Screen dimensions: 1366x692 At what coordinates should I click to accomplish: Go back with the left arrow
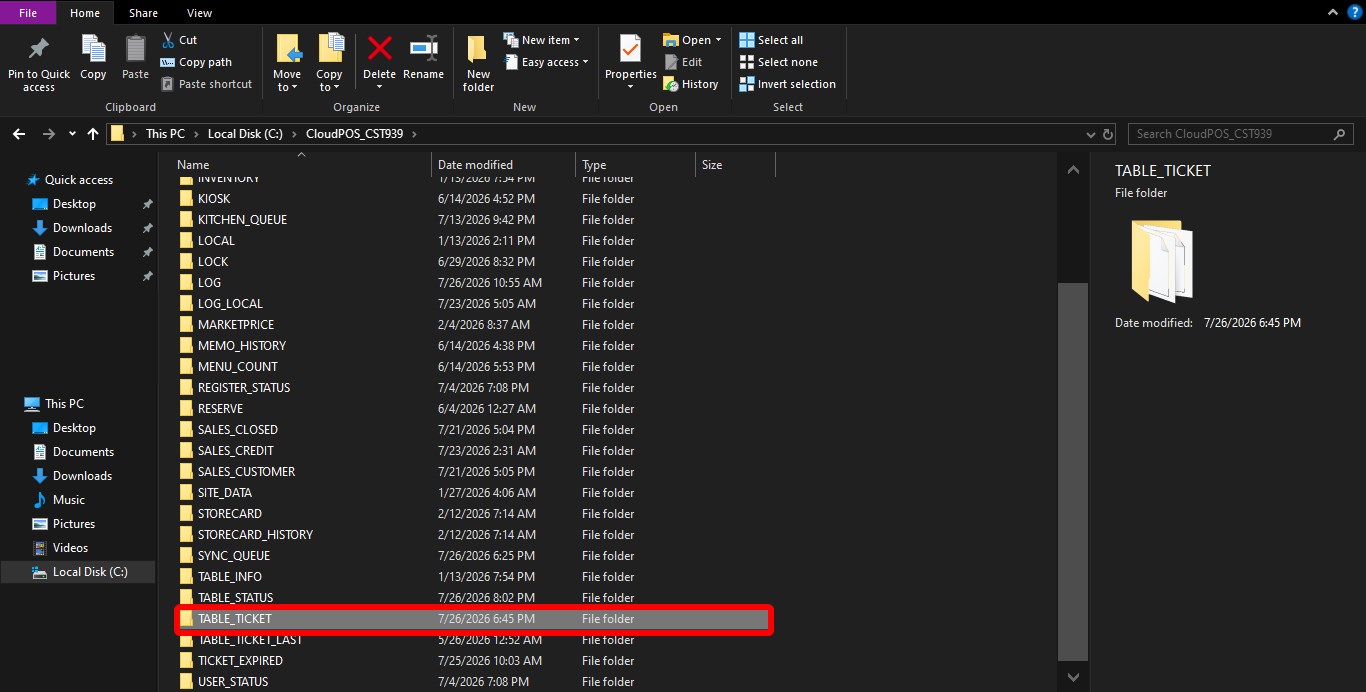19,133
